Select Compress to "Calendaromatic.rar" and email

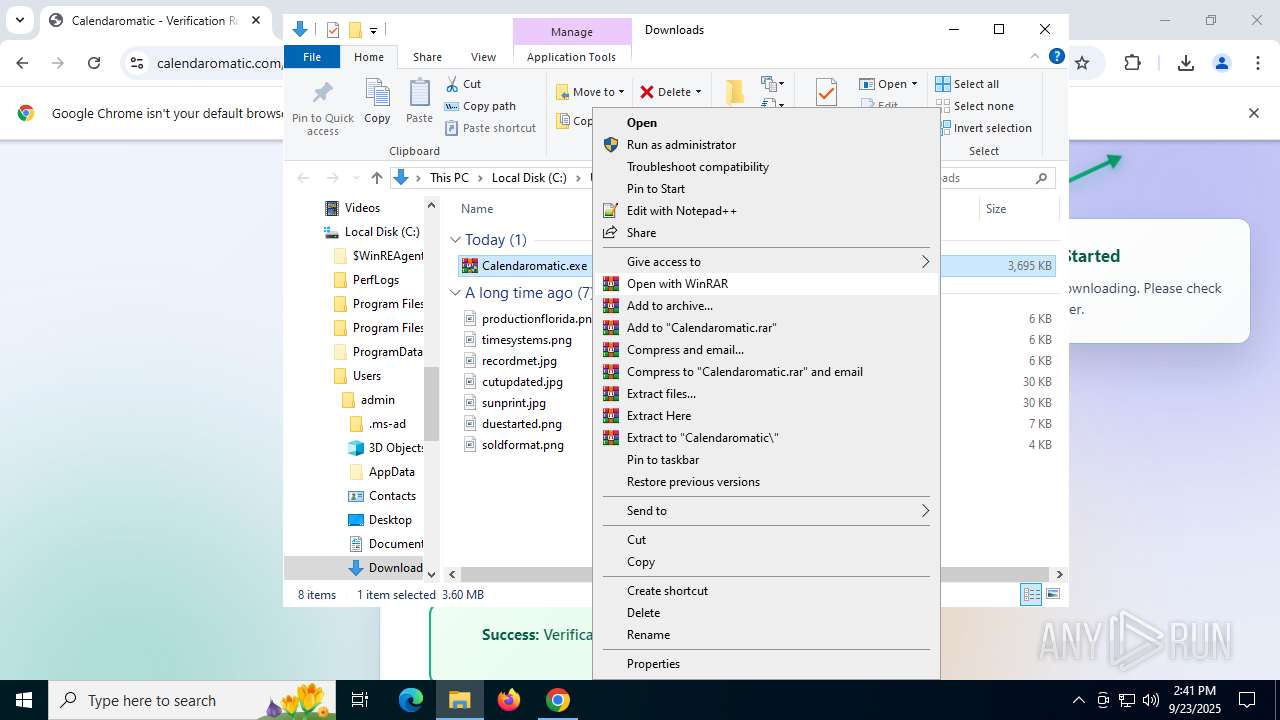[x=766, y=372]
